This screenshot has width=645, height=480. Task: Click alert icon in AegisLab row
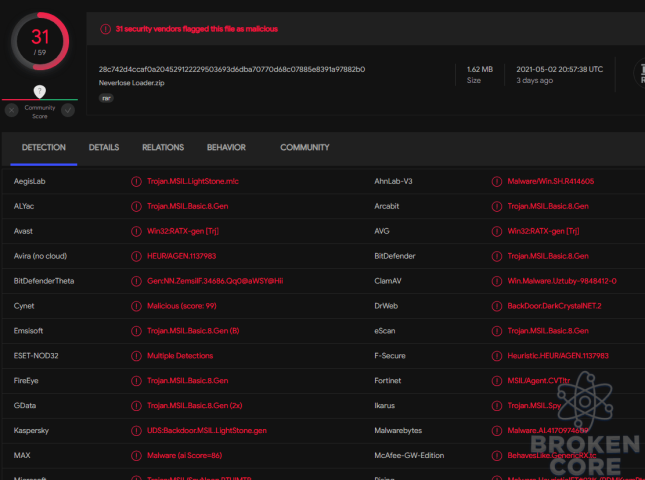pos(136,181)
